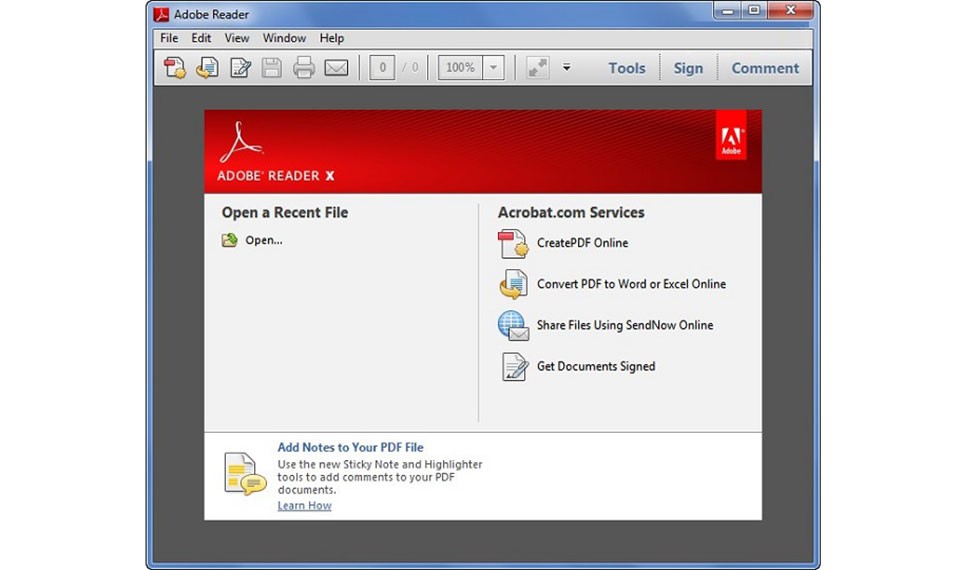960x570 pixels.
Task: Click the CreatePDF Online icon
Action: [513, 243]
